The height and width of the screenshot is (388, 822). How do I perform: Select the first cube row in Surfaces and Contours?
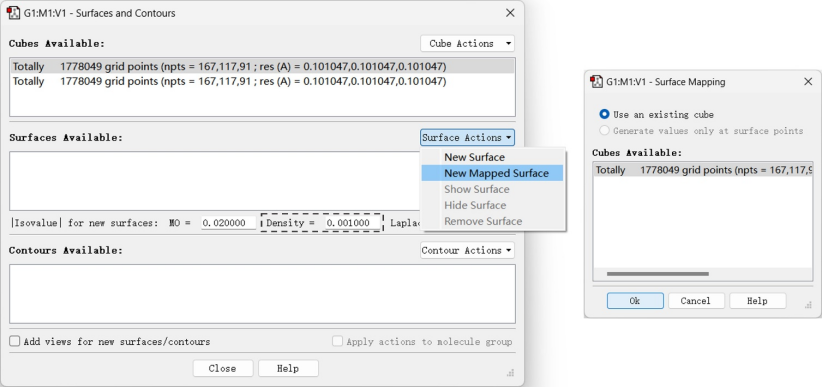pos(262,67)
